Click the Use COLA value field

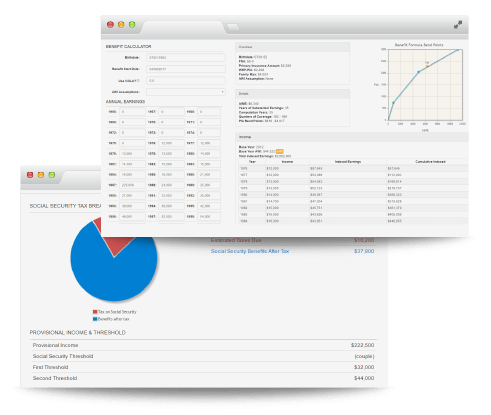[x=186, y=81]
